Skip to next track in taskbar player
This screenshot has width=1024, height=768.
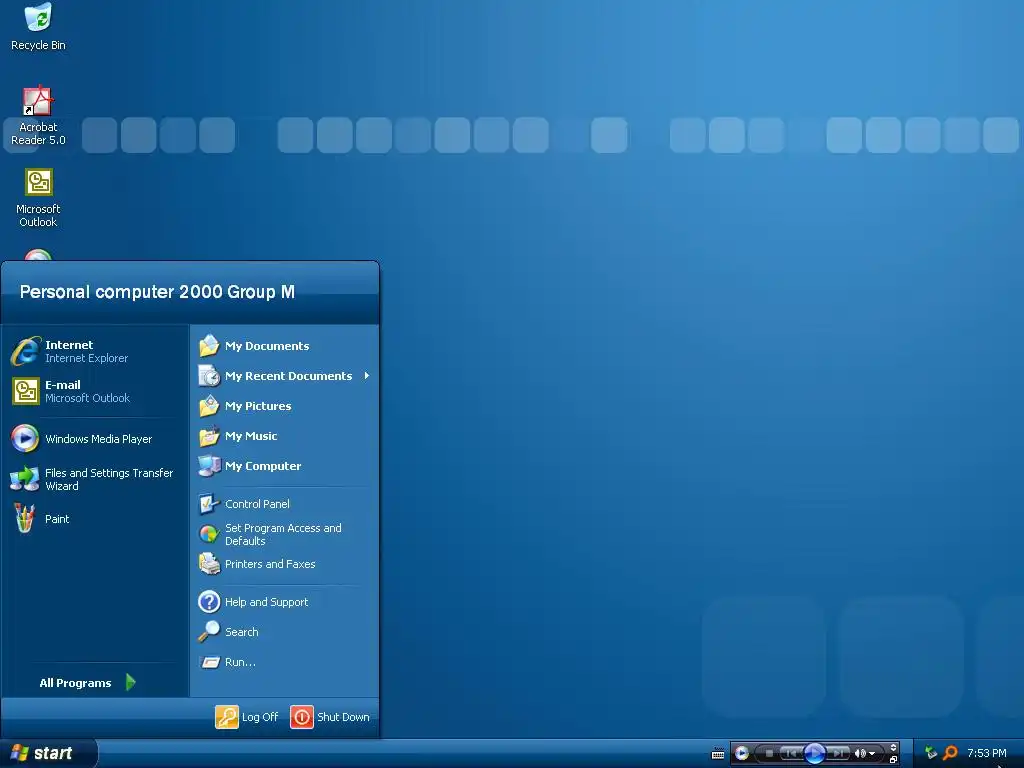pyautogui.click(x=837, y=754)
